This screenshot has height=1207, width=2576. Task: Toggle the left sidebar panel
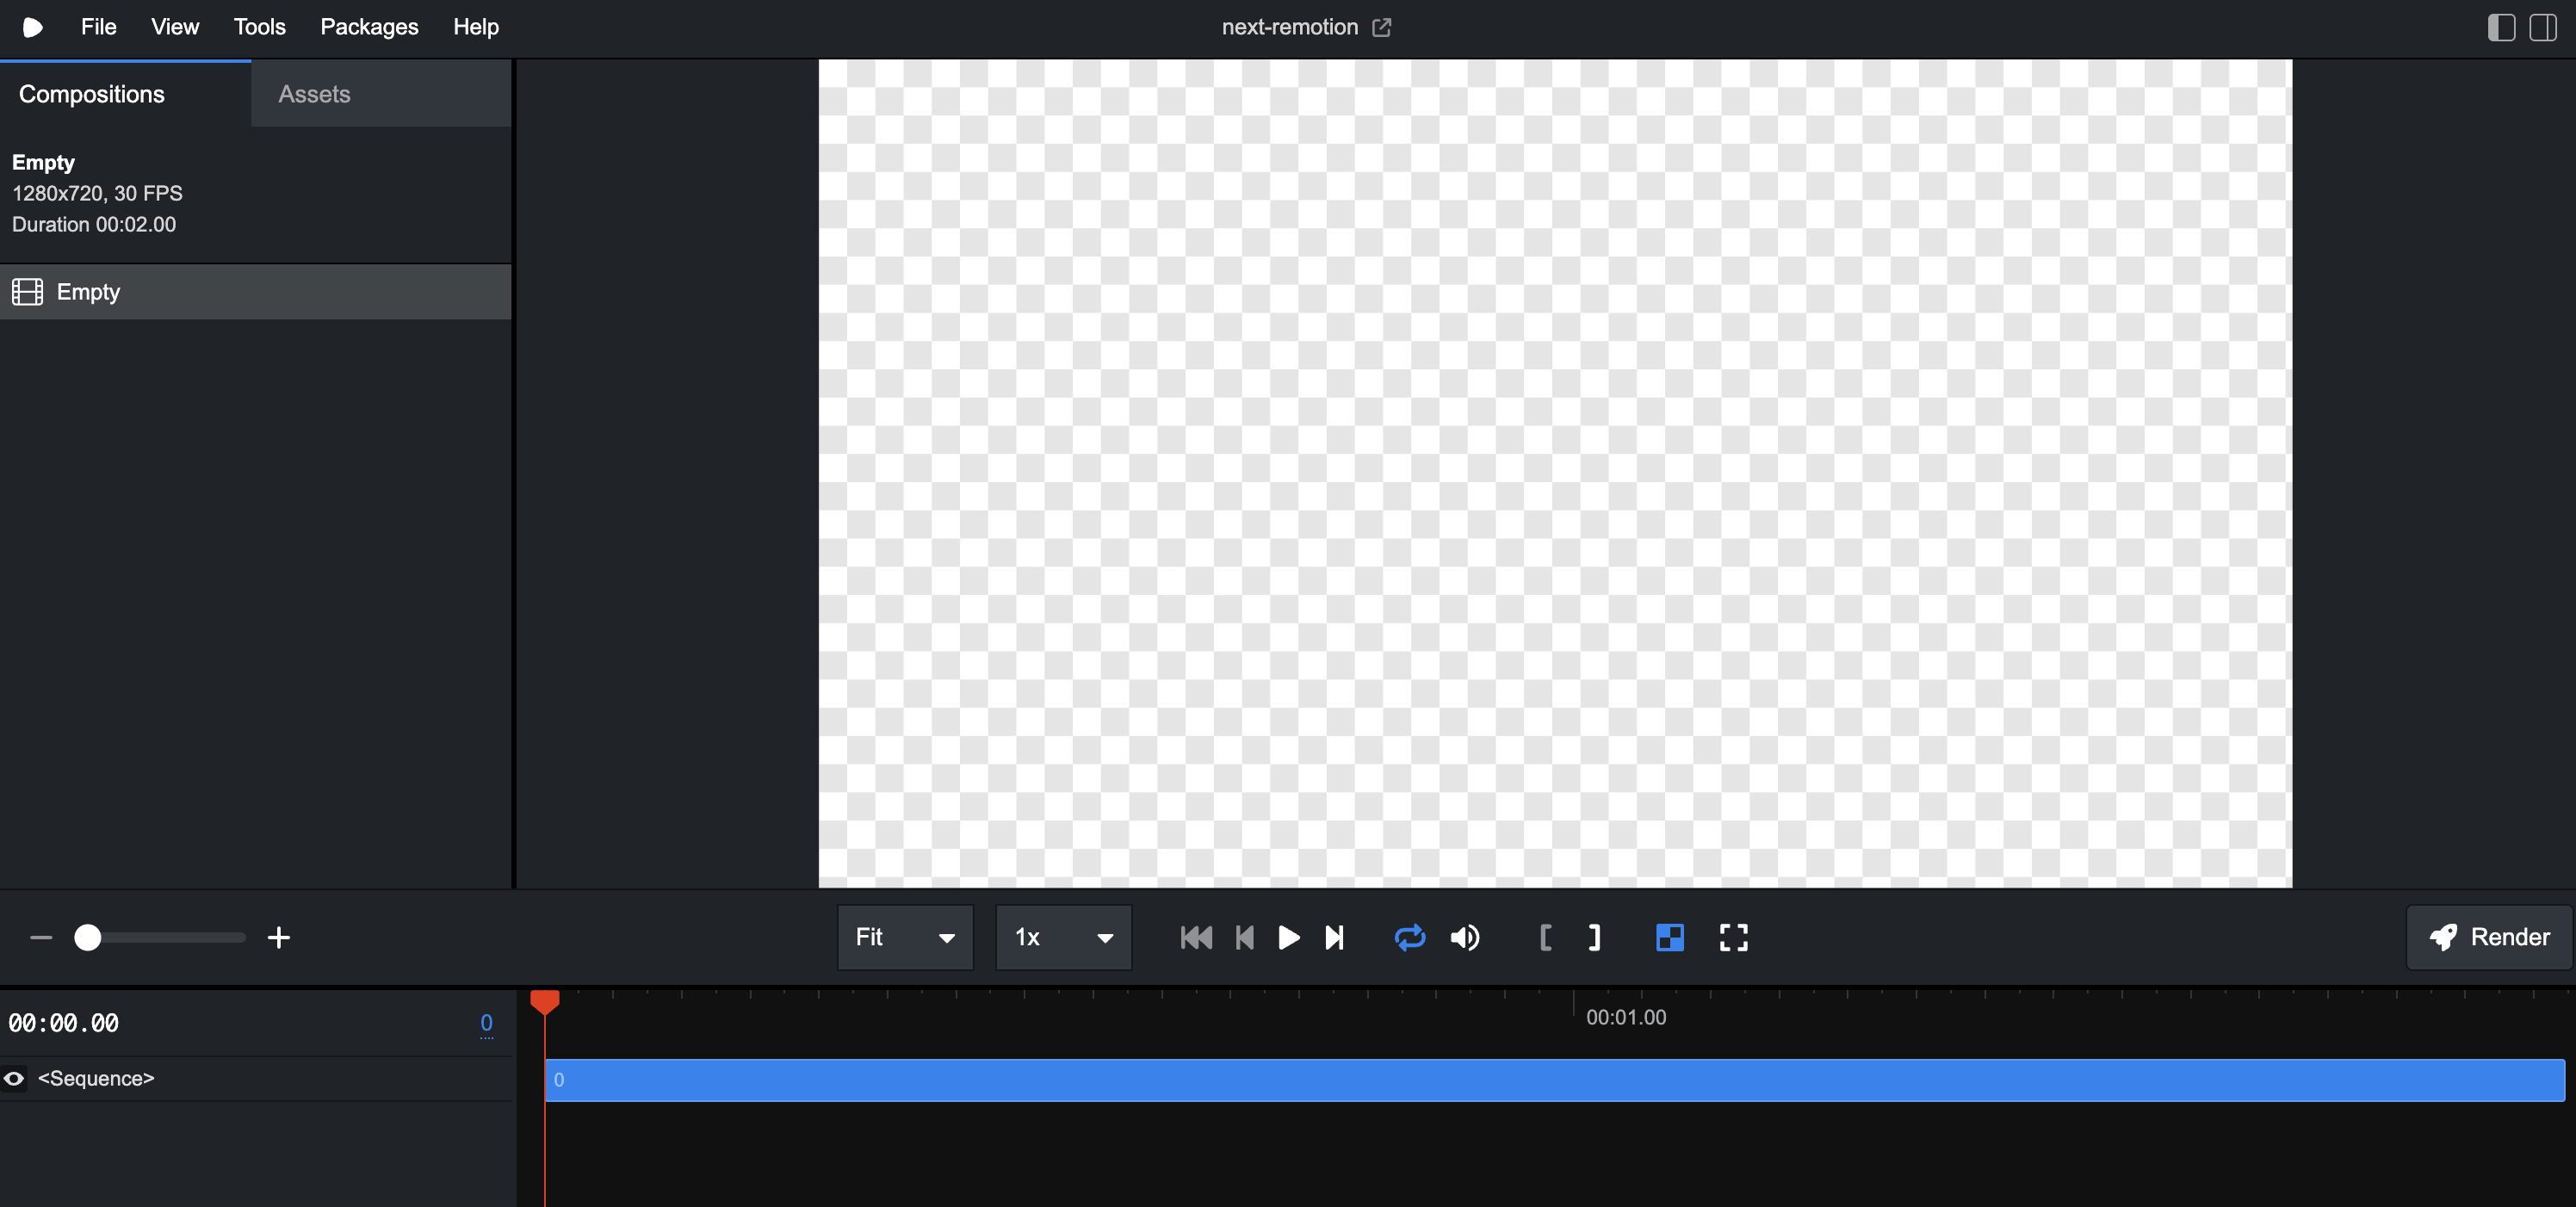(2500, 27)
